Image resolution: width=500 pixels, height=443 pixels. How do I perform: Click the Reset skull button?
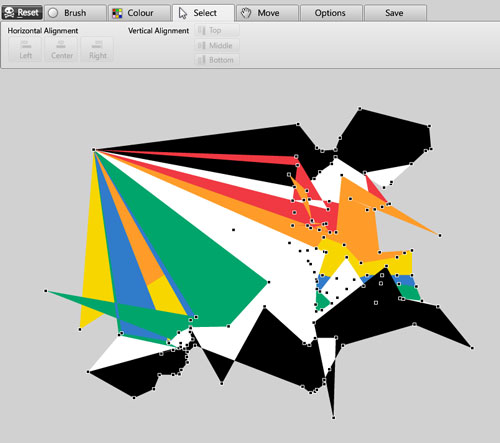(x=22, y=13)
